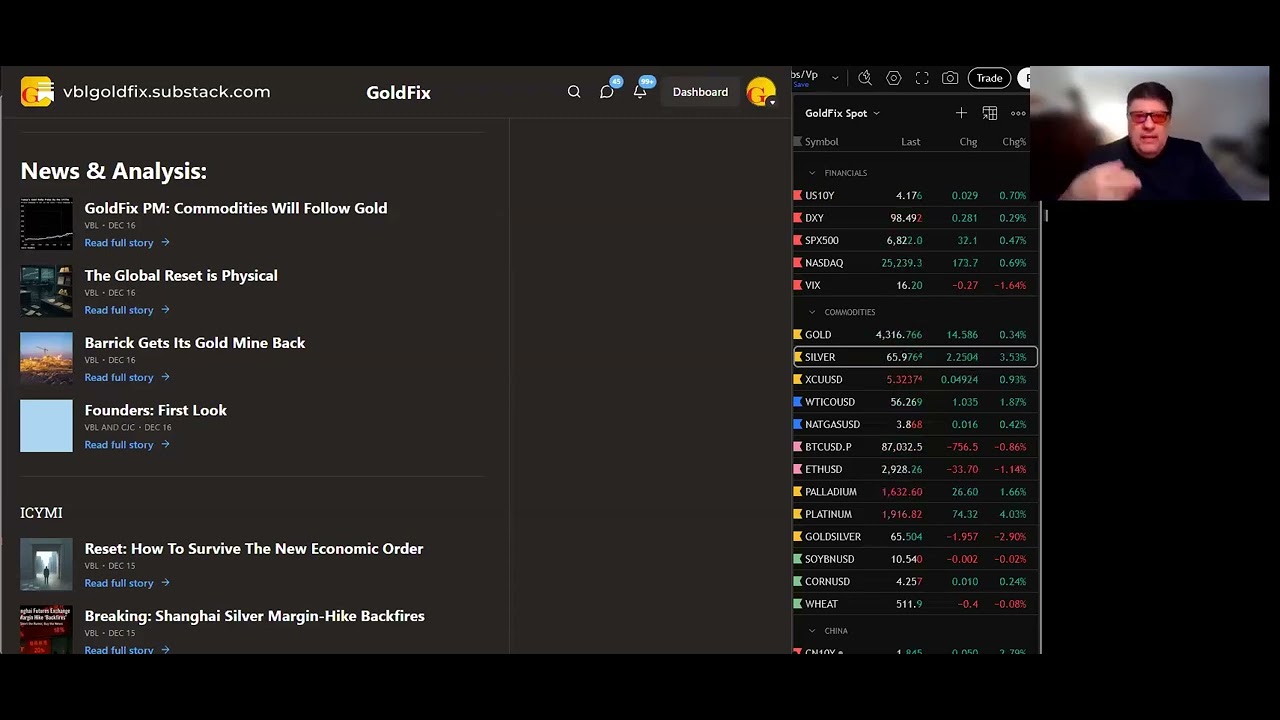Collapse the FINANCIALS watchlist section
This screenshot has height=720, width=1280.
click(812, 173)
